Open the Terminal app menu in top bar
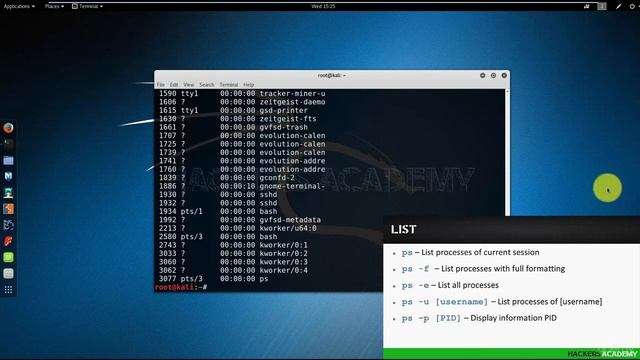The height and width of the screenshot is (360, 640). coord(87,6)
